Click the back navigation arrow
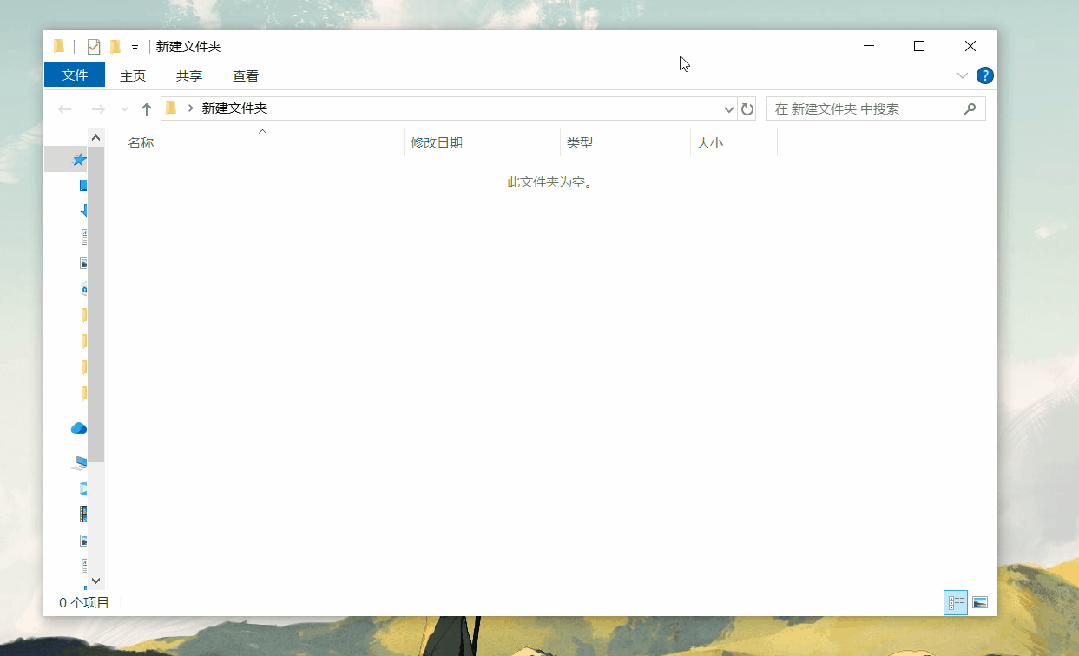Viewport: 1079px width, 656px height. tap(63, 108)
